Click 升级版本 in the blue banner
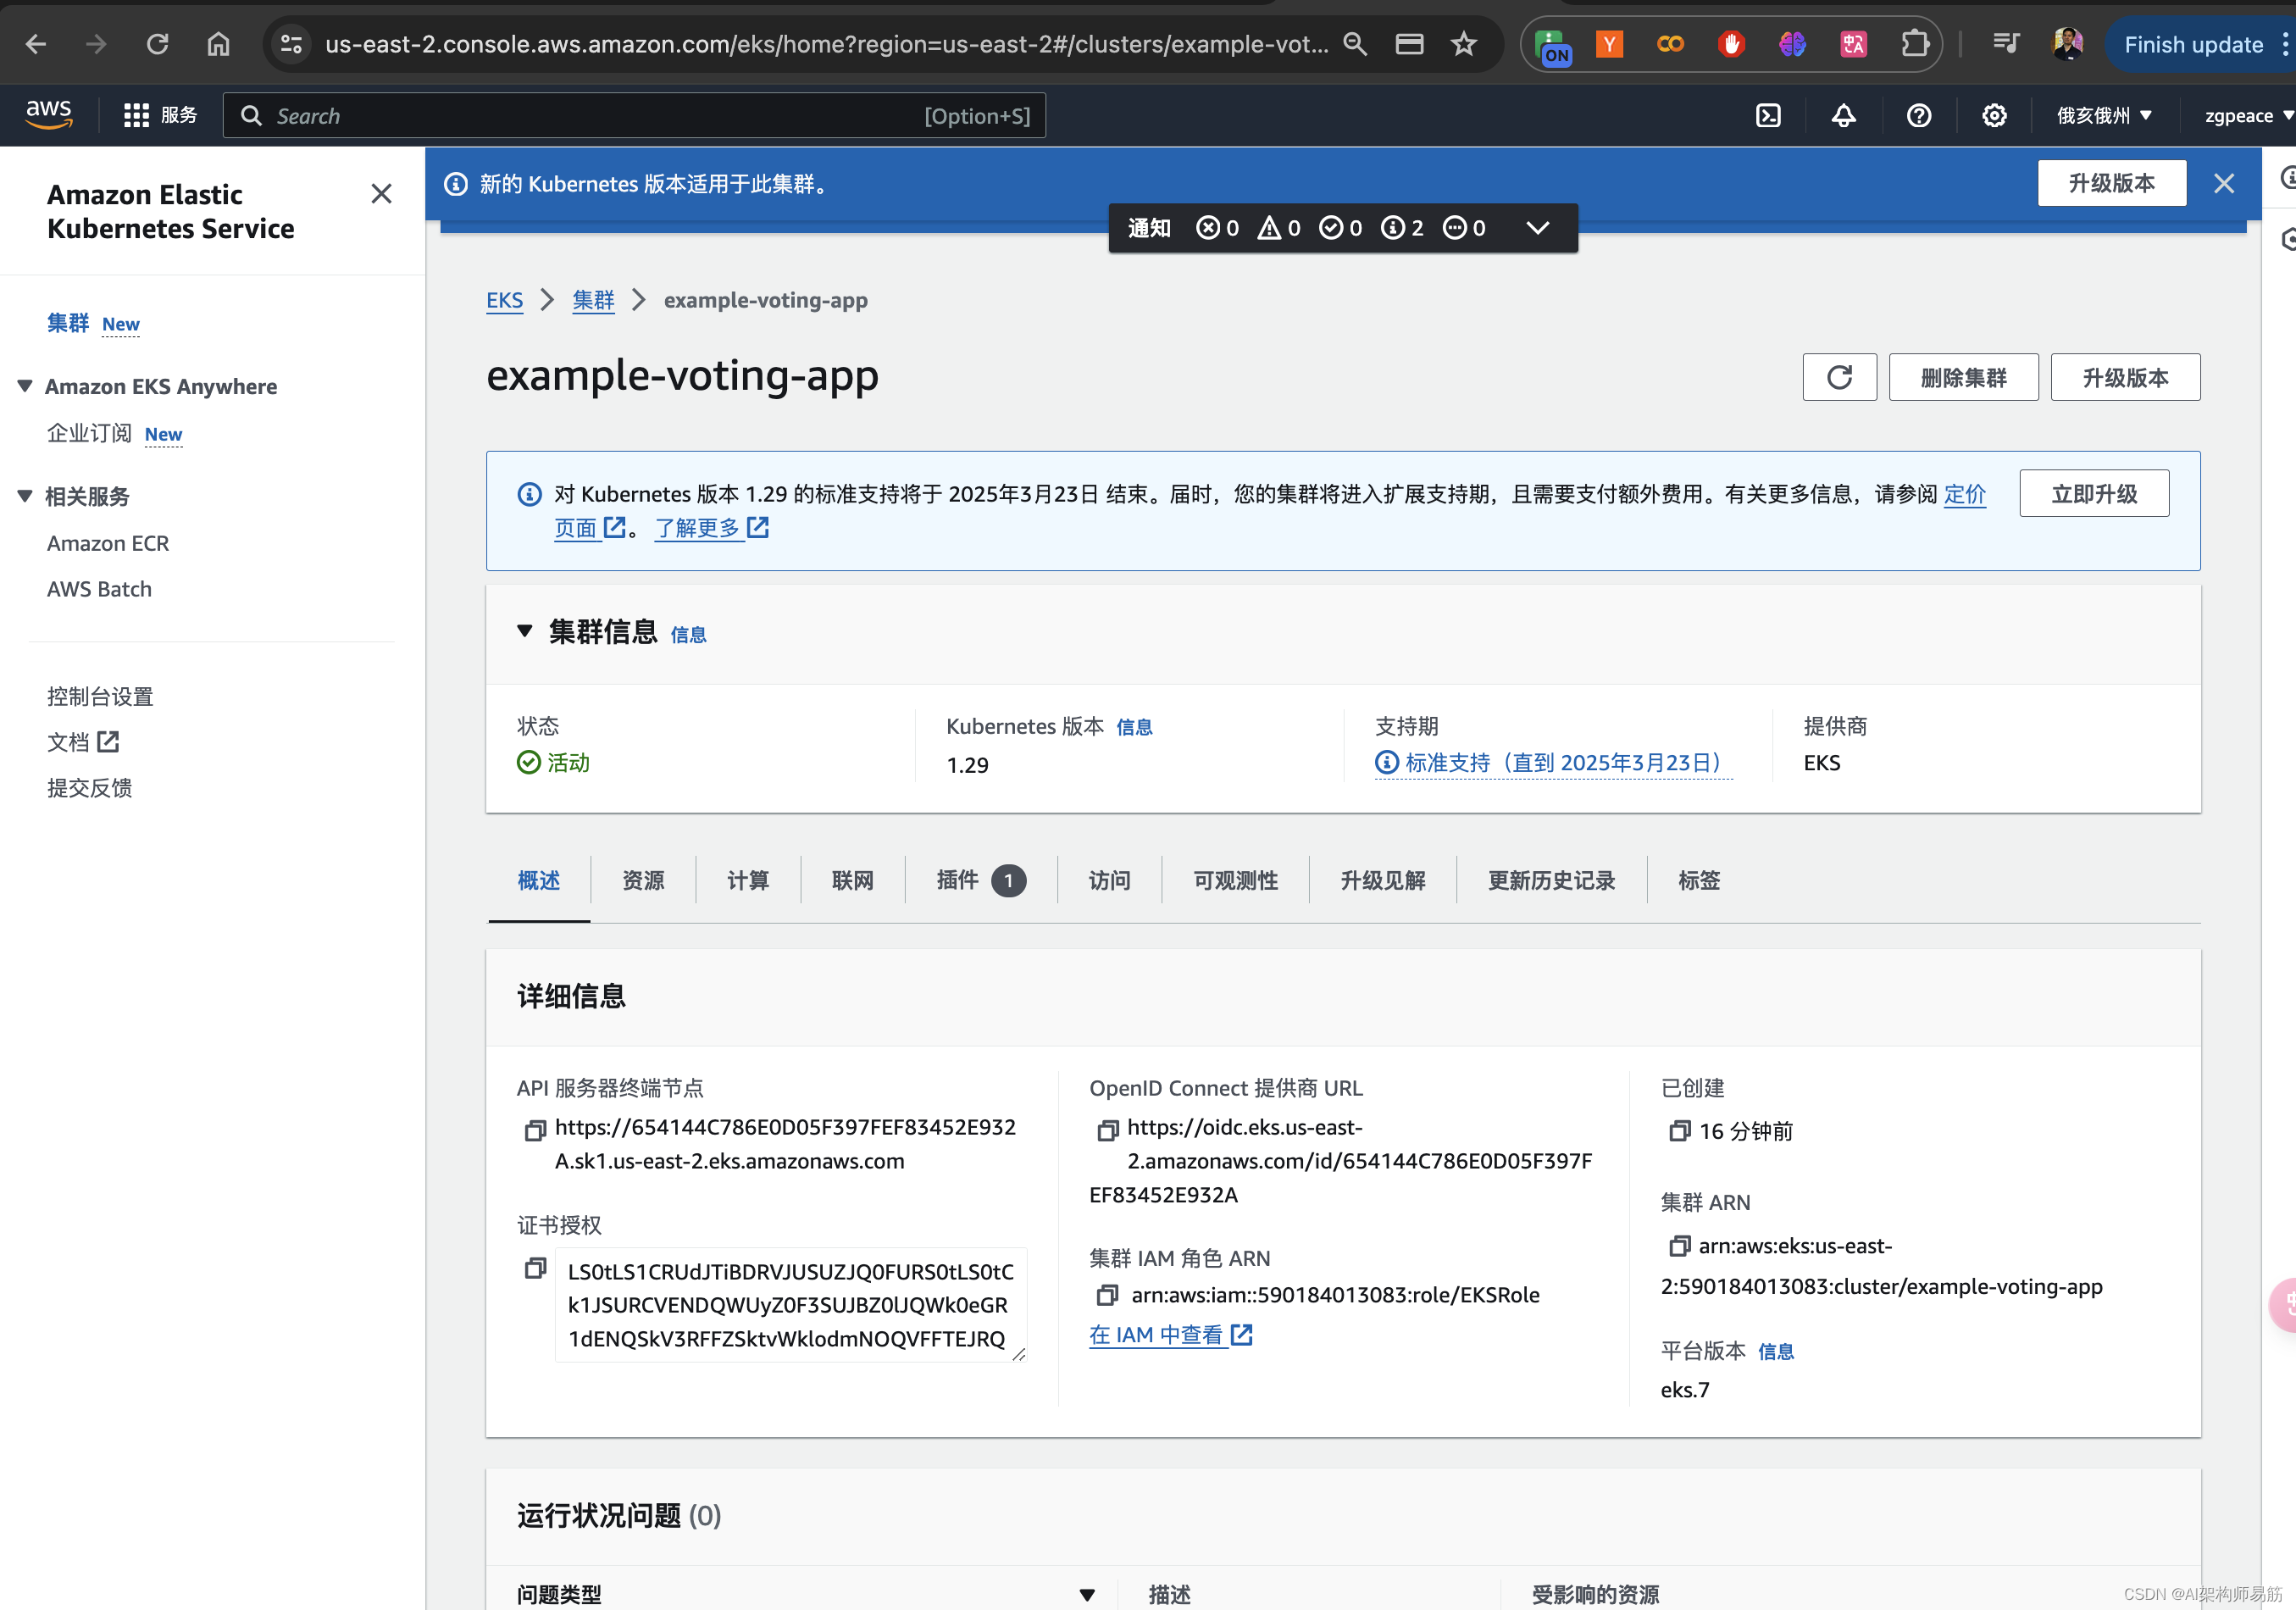This screenshot has width=2296, height=1610. (x=2111, y=183)
